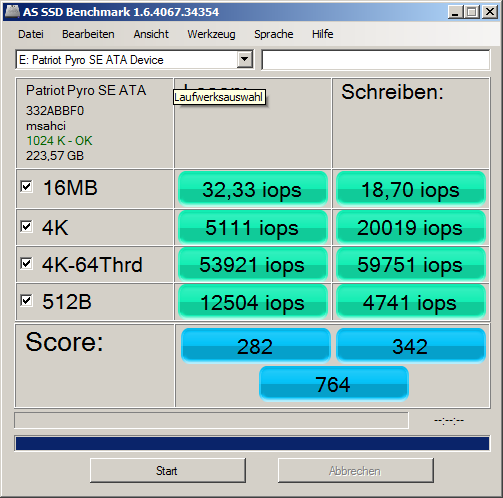Open the Datei menu
Viewport: 503px width, 498px height.
pyautogui.click(x=31, y=34)
